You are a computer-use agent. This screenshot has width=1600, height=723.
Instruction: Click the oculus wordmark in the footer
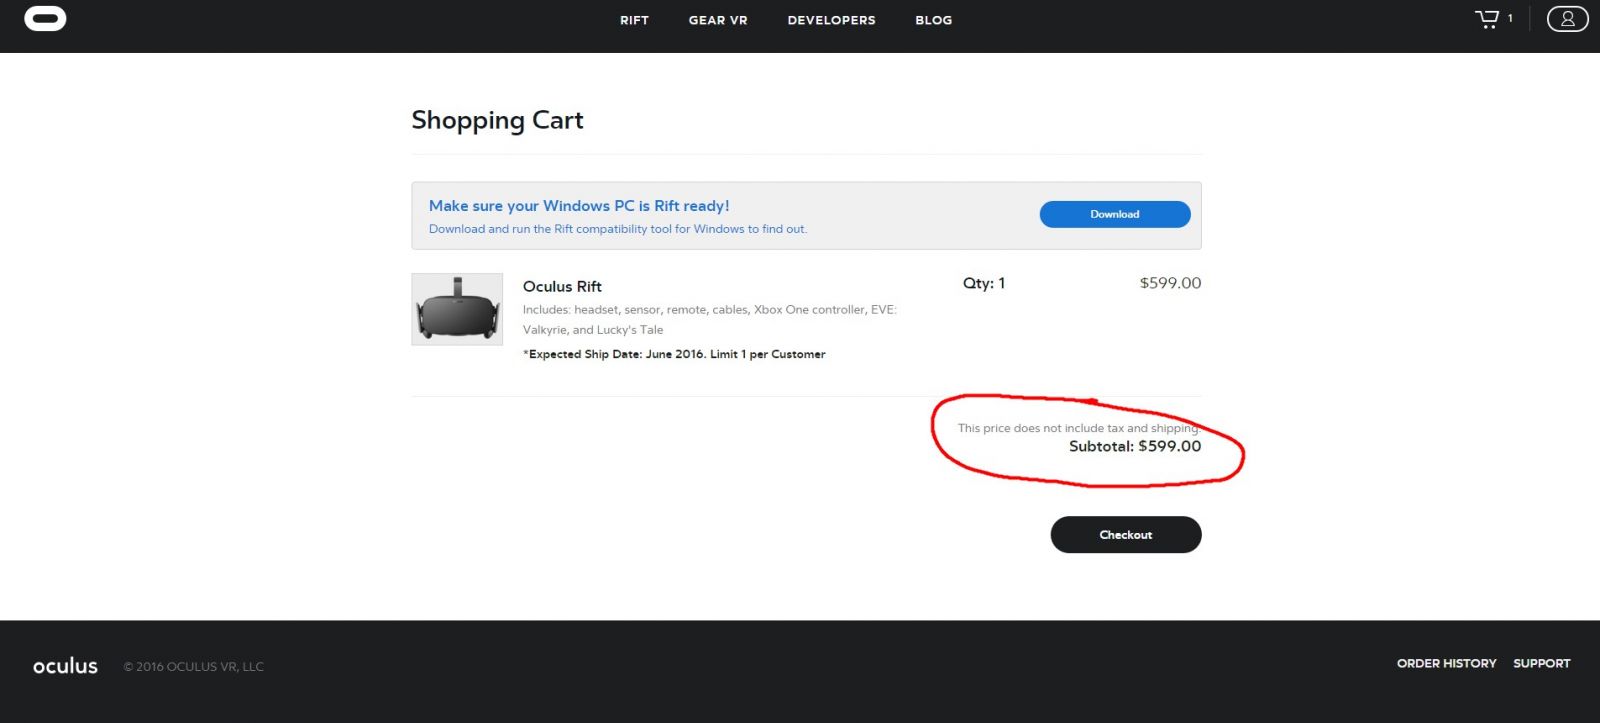[65, 666]
